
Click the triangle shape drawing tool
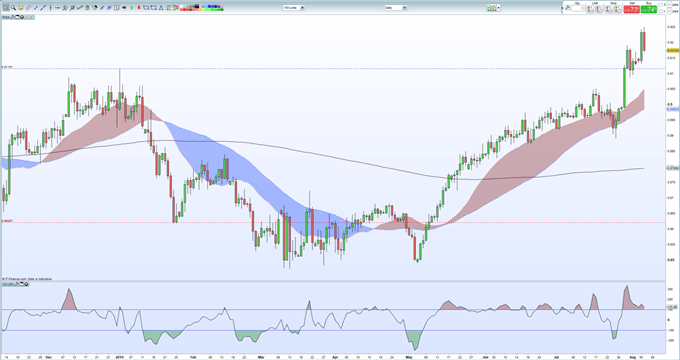tap(161, 7)
